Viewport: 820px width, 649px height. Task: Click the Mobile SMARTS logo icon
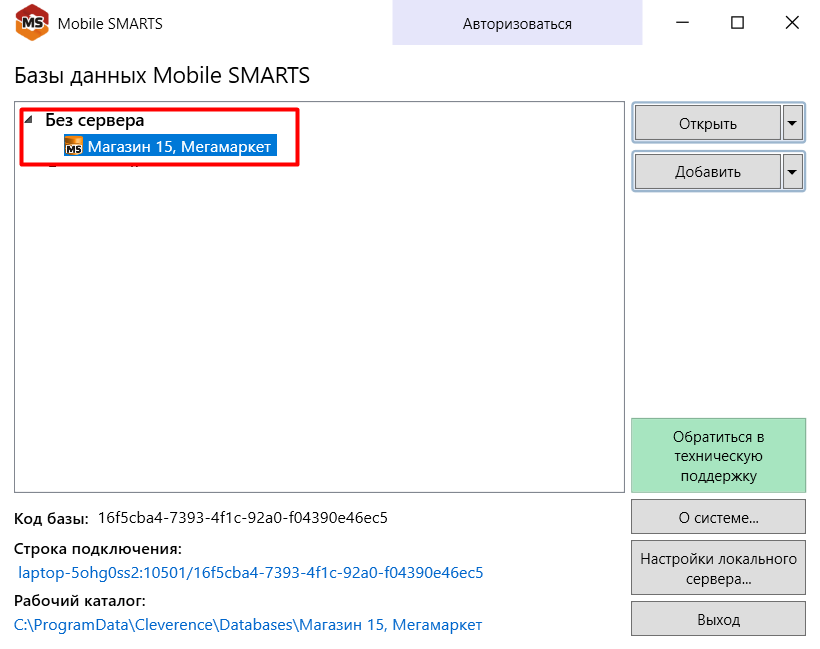pyautogui.click(x=32, y=22)
